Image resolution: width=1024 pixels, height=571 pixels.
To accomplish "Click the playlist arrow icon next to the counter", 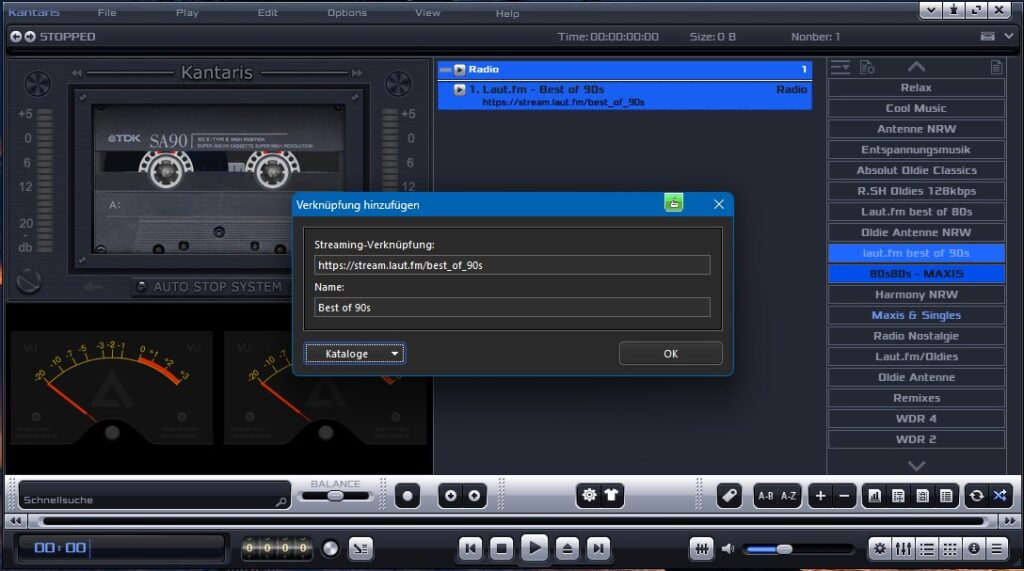I will pyautogui.click(x=360, y=549).
